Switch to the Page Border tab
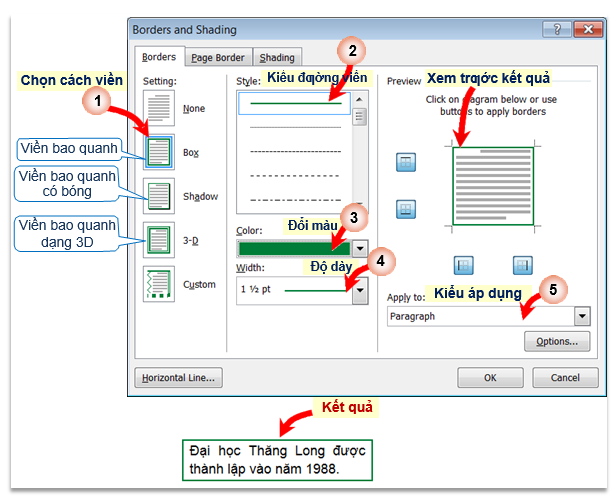This screenshot has height=502, width=616. click(217, 58)
